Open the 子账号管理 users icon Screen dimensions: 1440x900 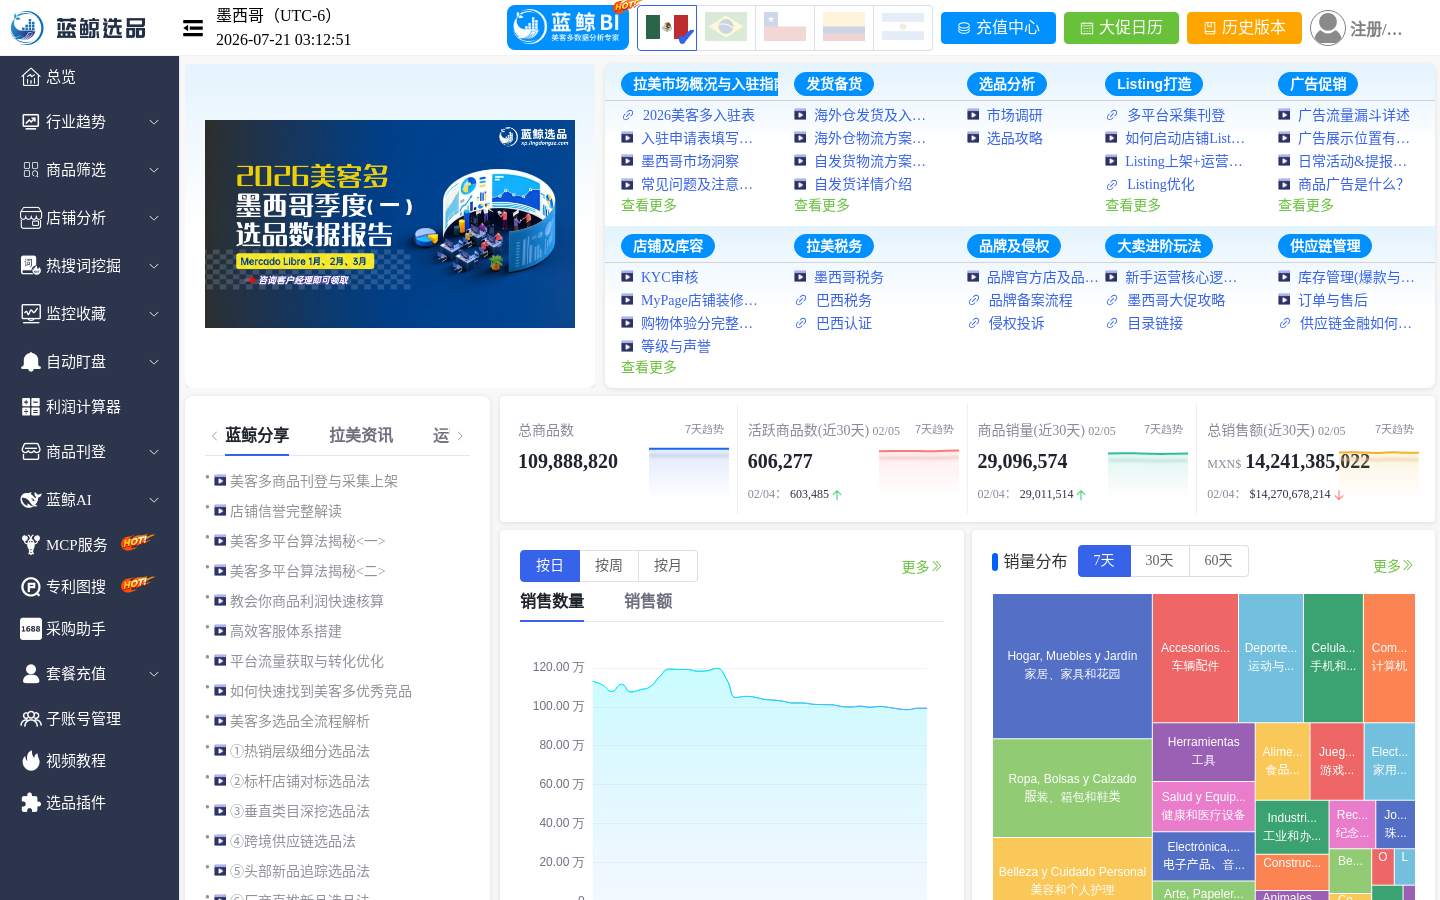31,719
